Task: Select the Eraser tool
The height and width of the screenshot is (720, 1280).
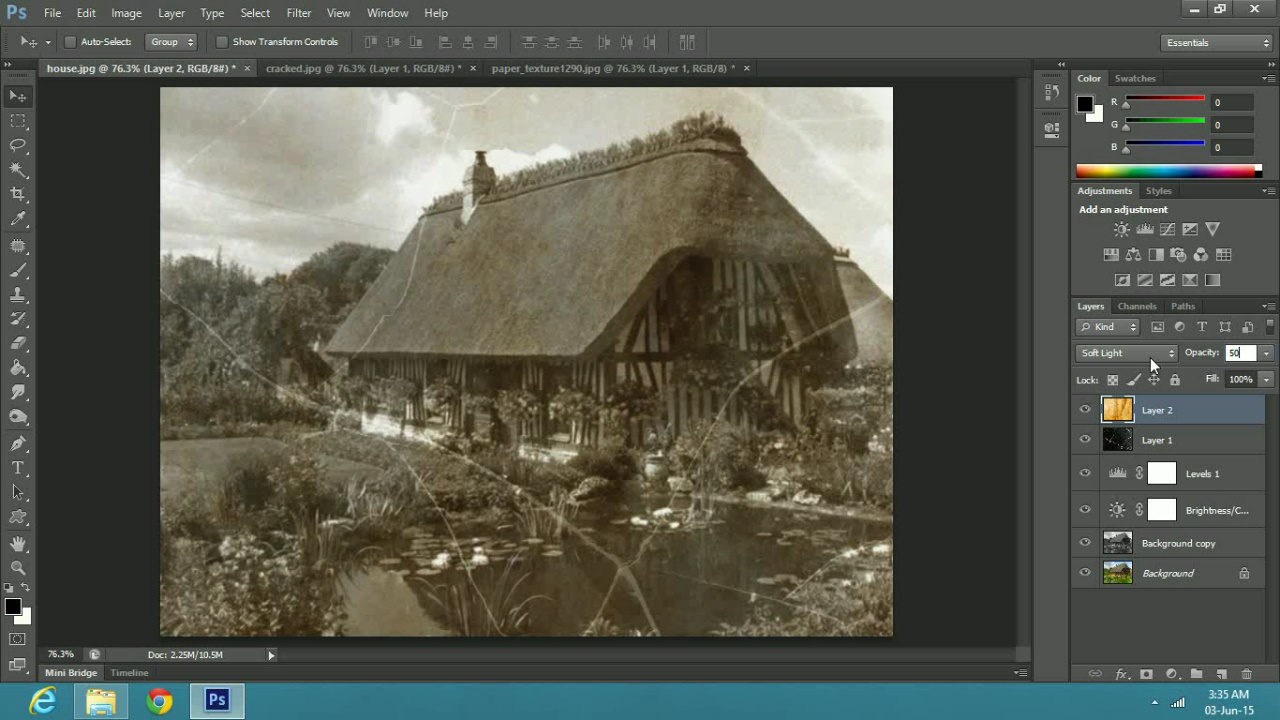Action: [18, 344]
